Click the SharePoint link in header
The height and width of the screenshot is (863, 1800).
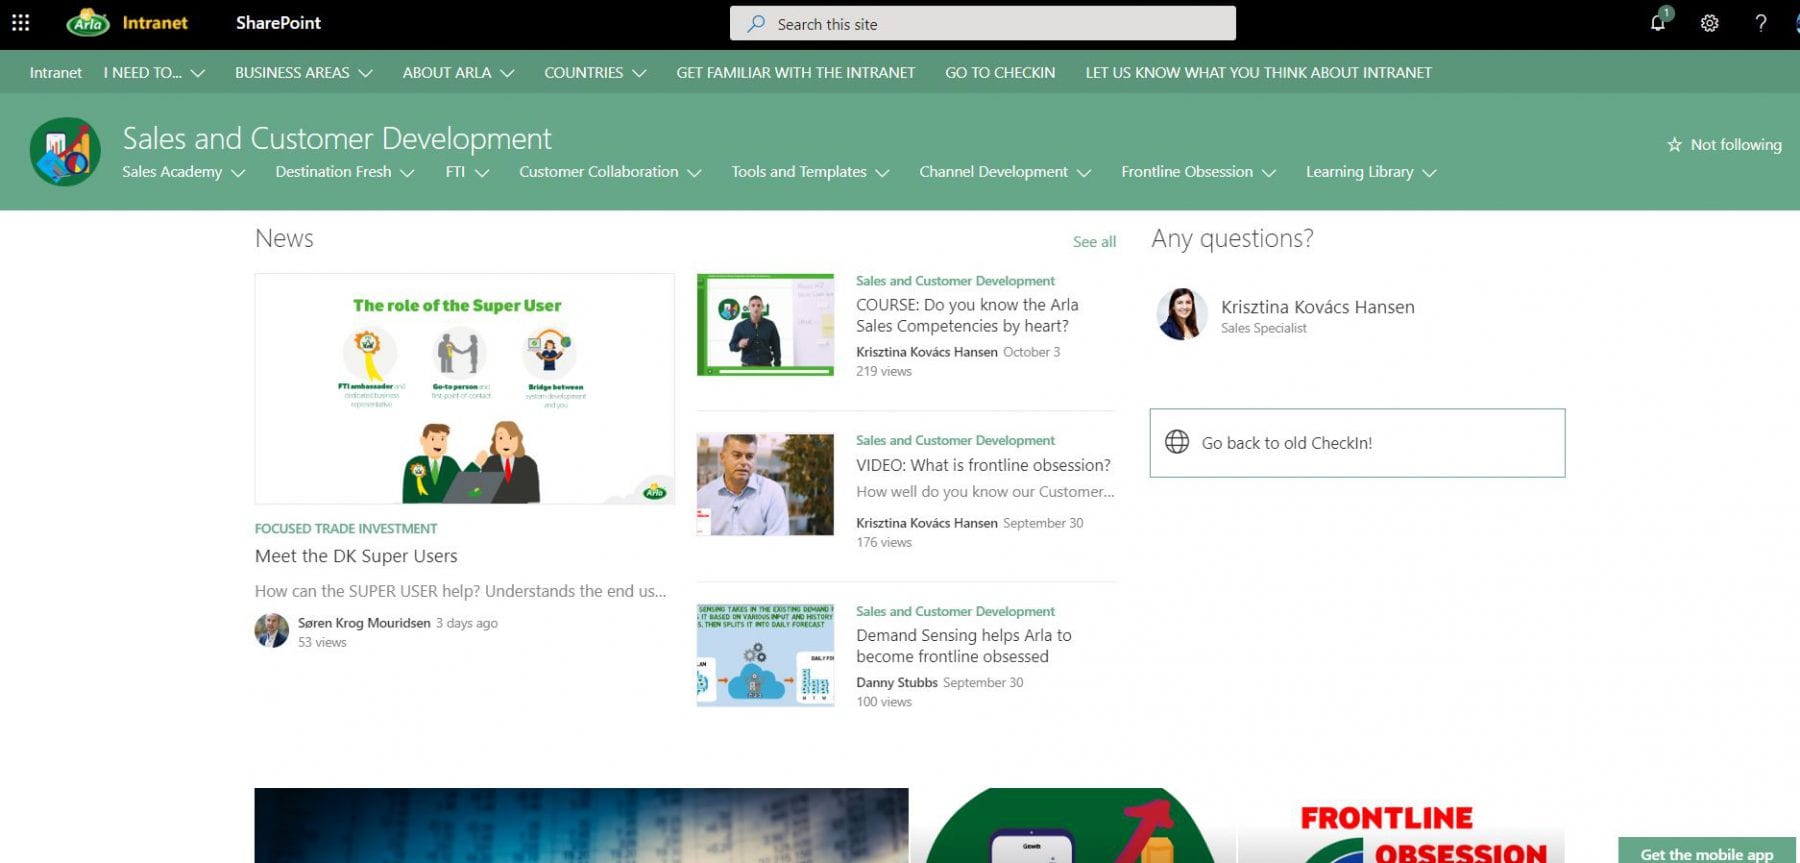pyautogui.click(x=278, y=23)
